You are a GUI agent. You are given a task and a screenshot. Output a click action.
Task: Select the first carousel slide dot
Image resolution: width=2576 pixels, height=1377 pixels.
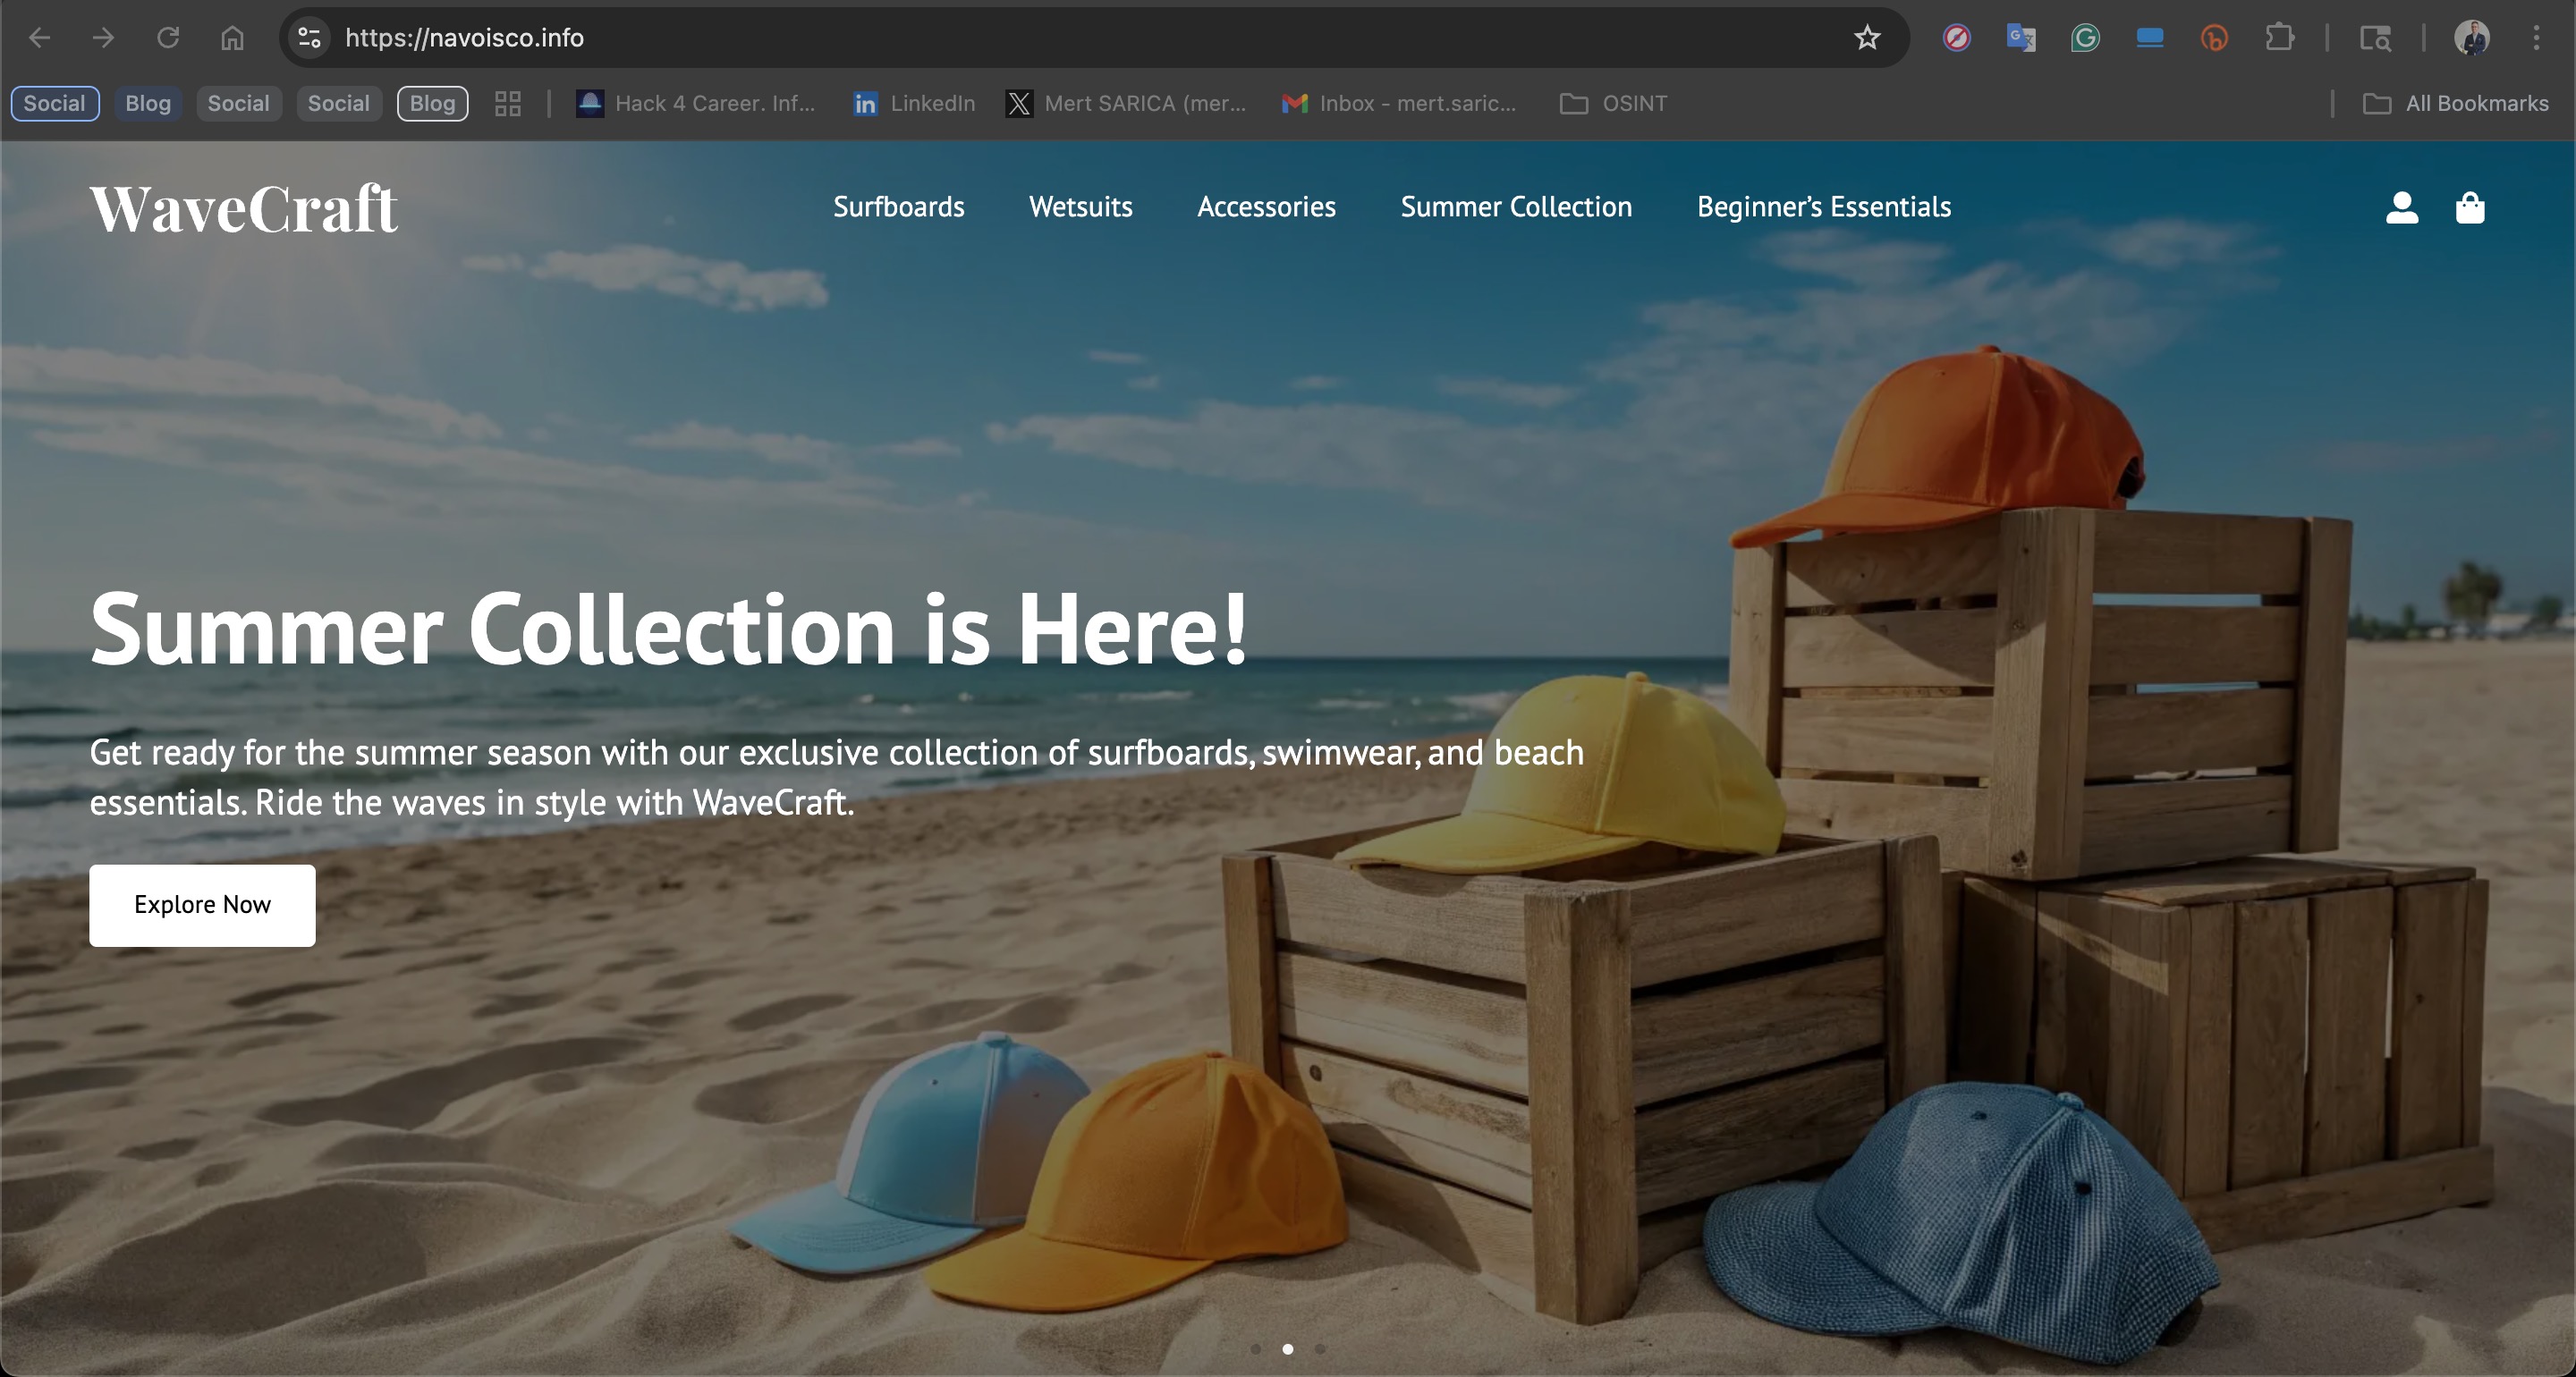pyautogui.click(x=1255, y=1348)
